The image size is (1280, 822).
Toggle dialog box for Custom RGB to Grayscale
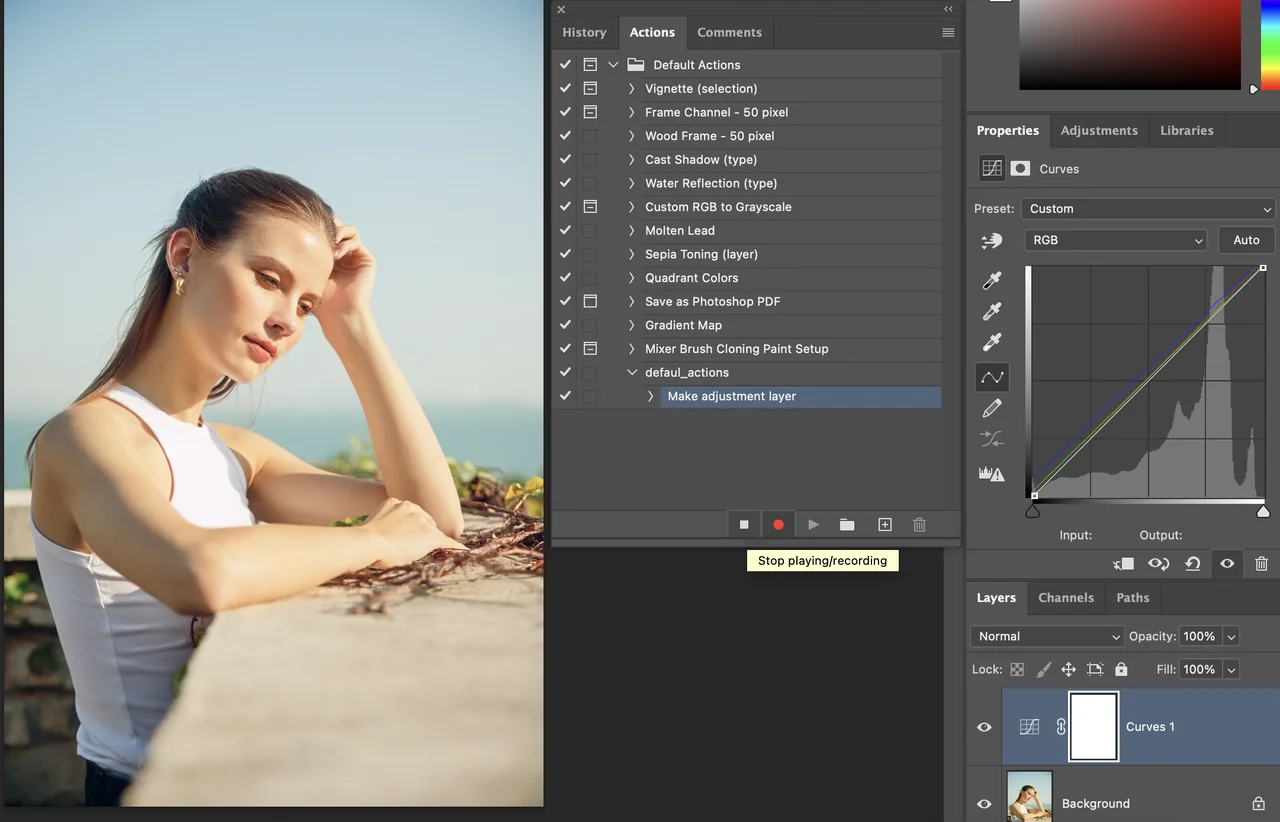(590, 207)
